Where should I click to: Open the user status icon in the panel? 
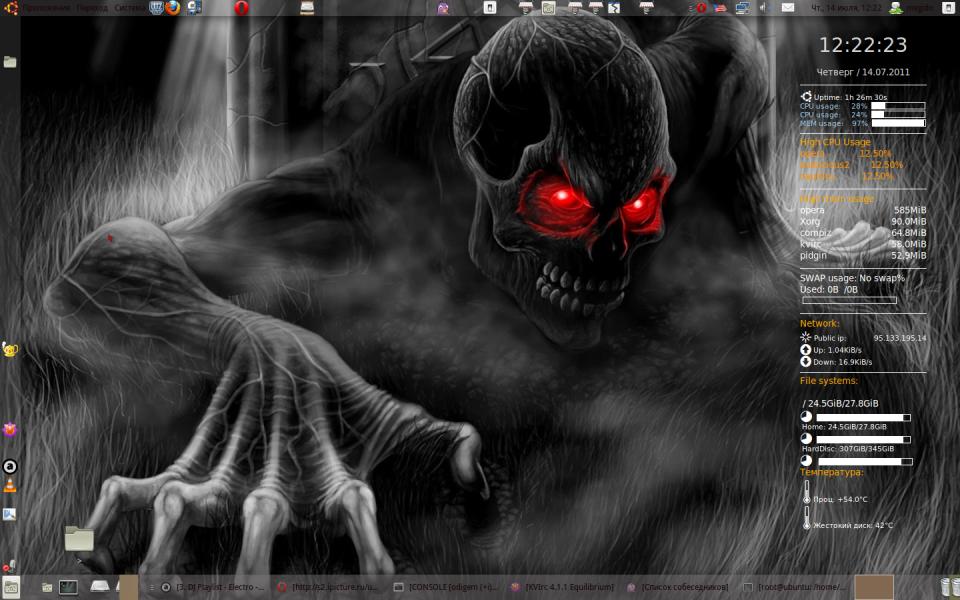(x=896, y=8)
